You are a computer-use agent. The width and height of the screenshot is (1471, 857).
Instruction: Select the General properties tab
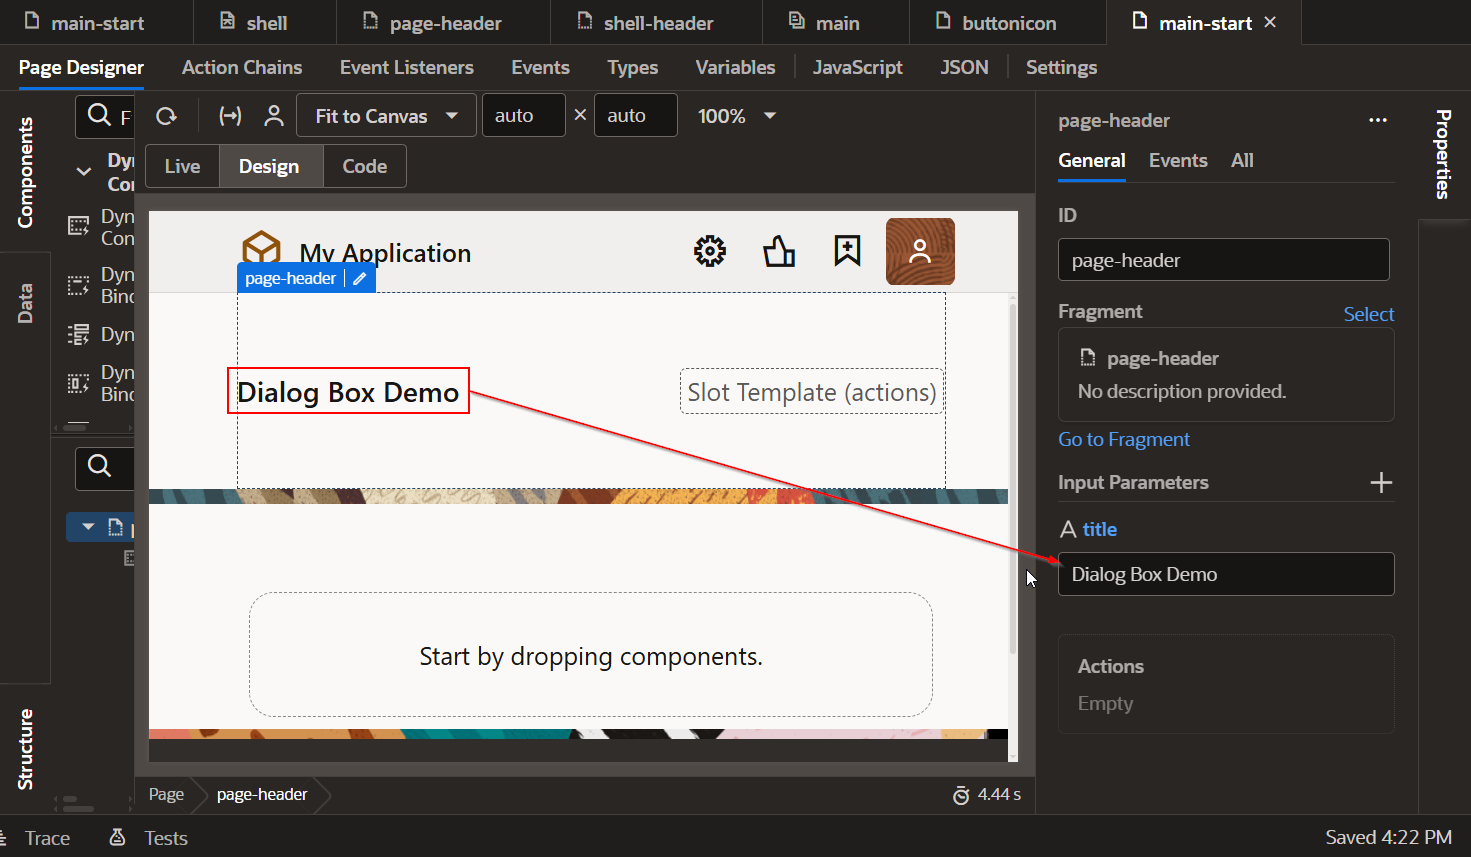pos(1092,160)
